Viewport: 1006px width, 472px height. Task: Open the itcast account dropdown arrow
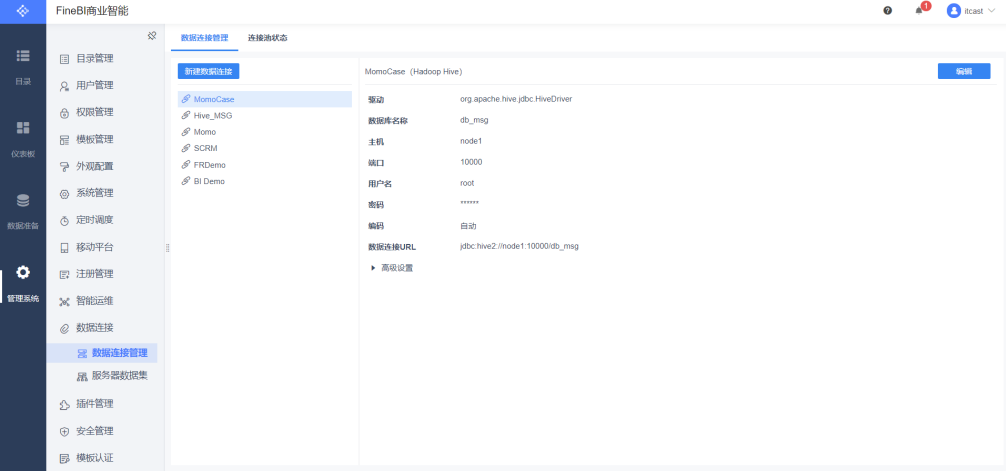[991, 10]
